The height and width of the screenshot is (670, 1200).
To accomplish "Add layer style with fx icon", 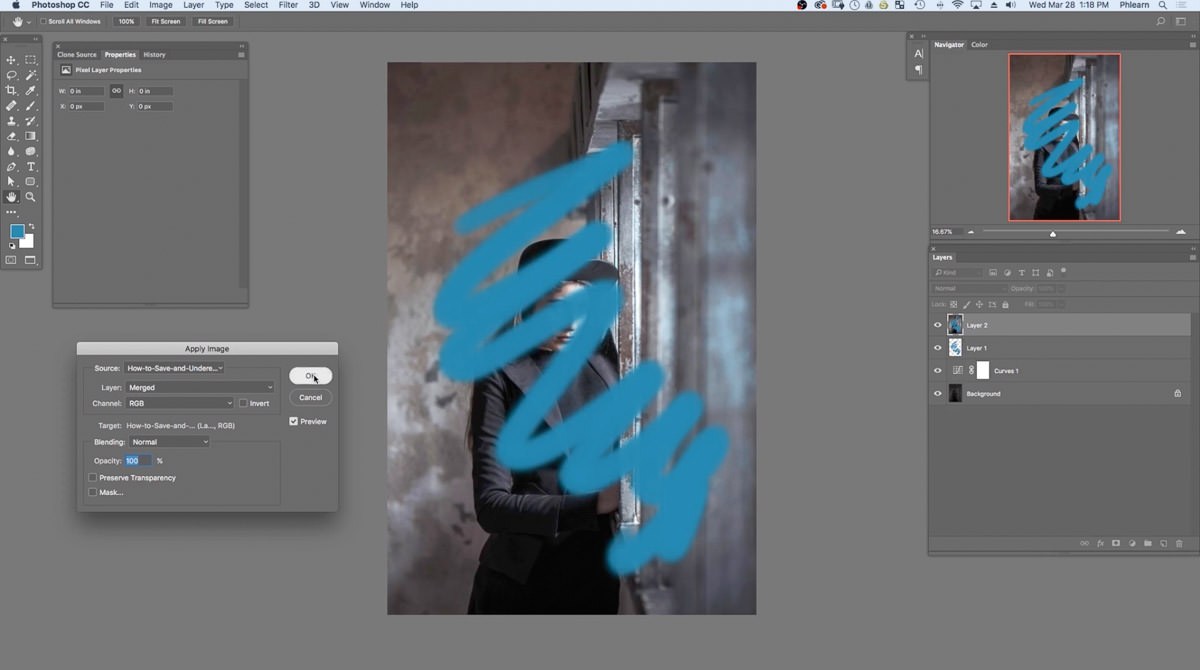I will (x=1100, y=543).
